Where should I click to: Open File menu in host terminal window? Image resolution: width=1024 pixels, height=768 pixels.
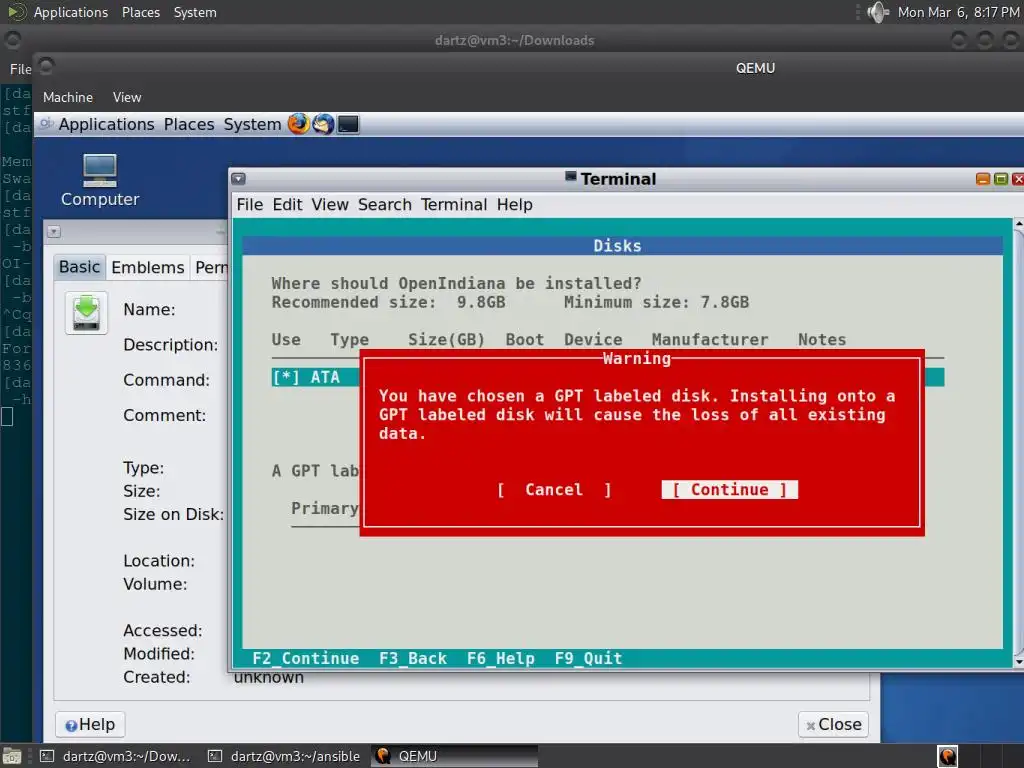[20, 69]
